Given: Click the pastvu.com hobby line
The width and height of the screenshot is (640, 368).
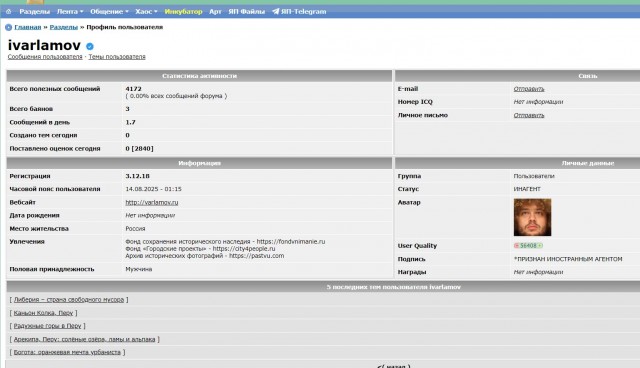Looking at the screenshot, I should [204, 256].
